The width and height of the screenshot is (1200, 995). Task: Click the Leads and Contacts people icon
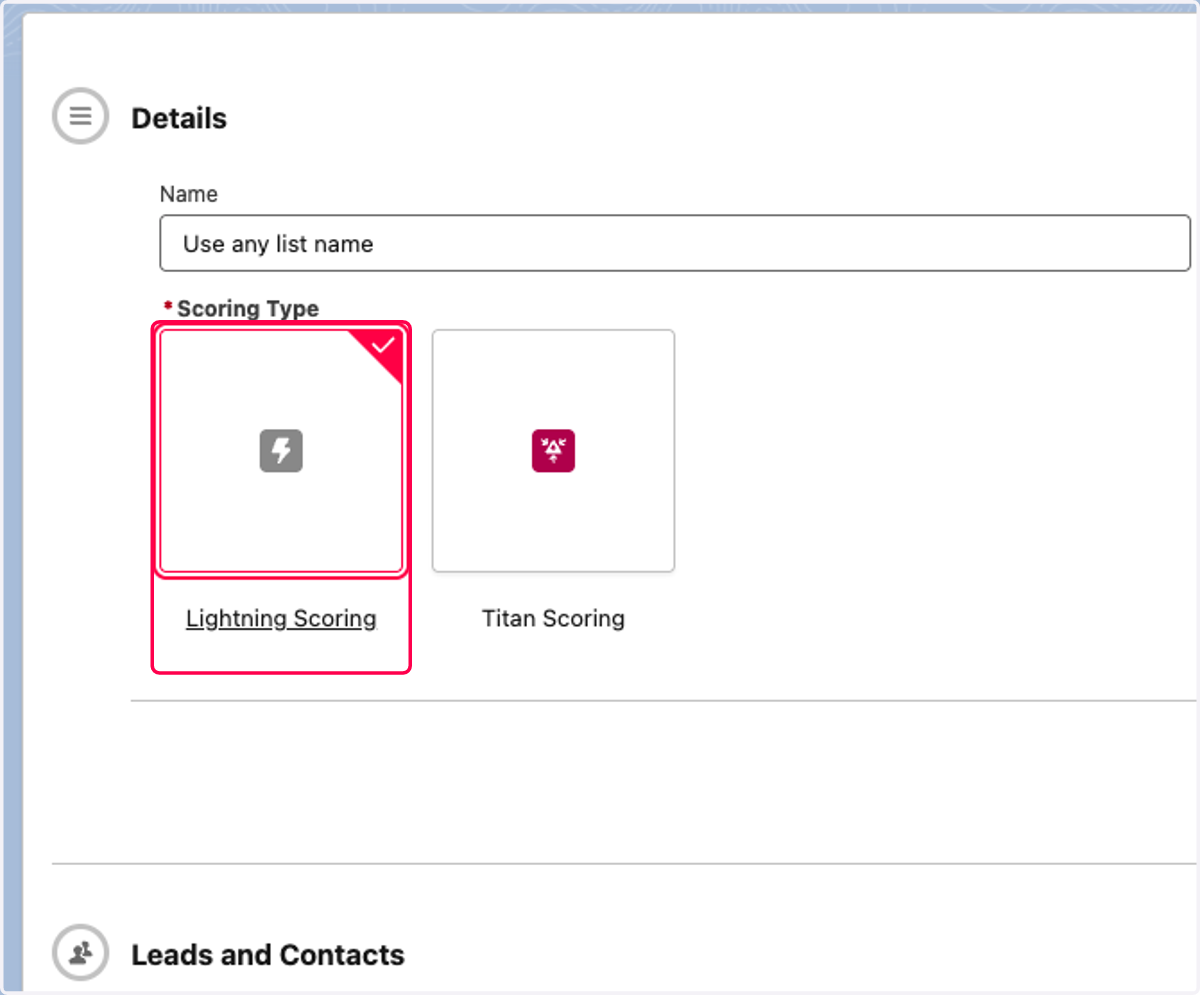pos(80,953)
